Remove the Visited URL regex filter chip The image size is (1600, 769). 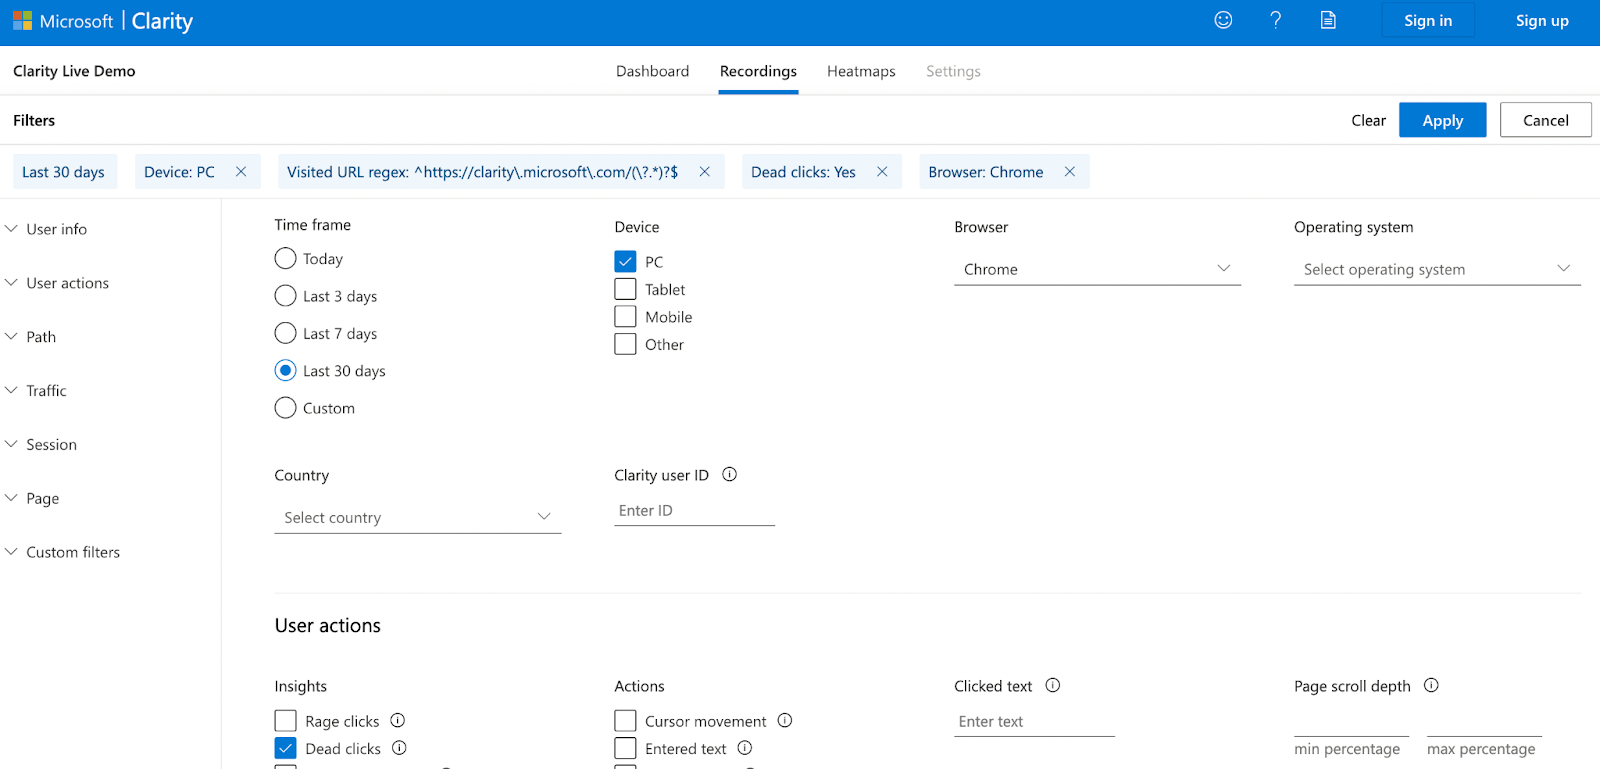705,172
